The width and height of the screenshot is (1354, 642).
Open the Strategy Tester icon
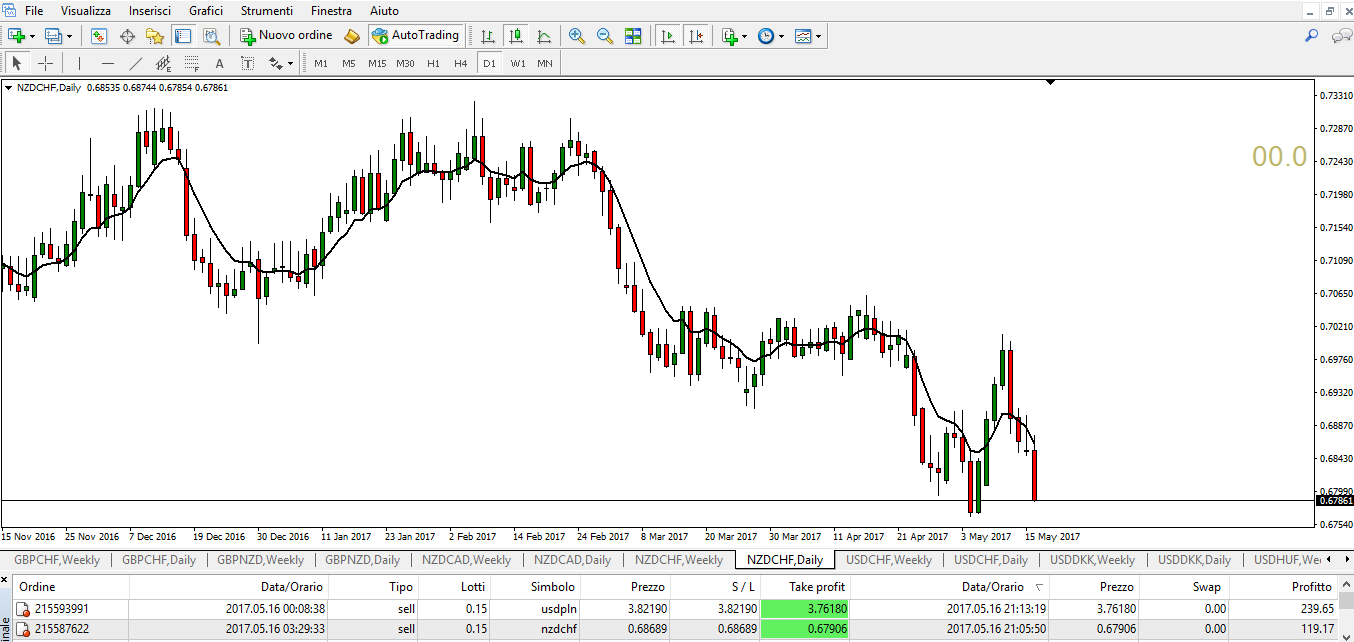pos(211,36)
